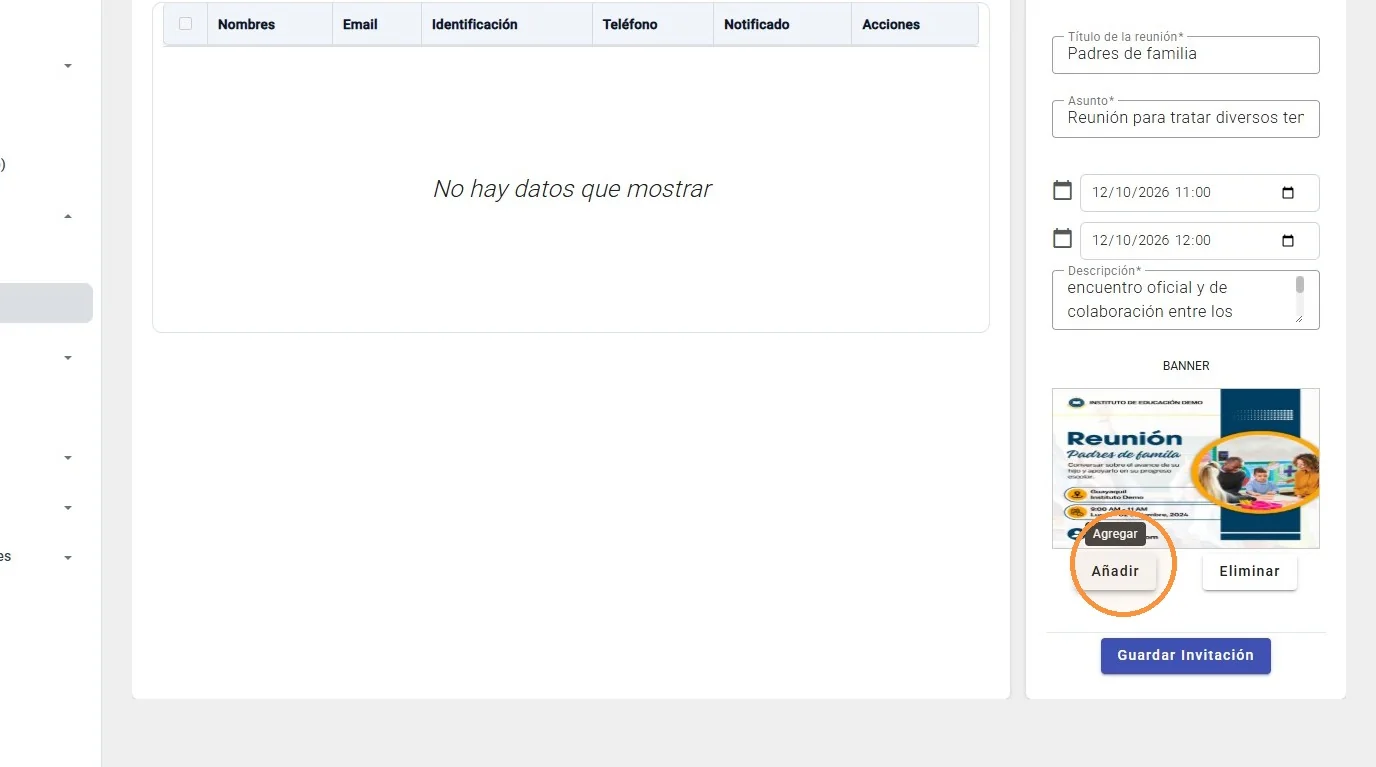The width and height of the screenshot is (1376, 767).
Task: Expand the sidebar section ending in "es"
Action: click(x=68, y=558)
